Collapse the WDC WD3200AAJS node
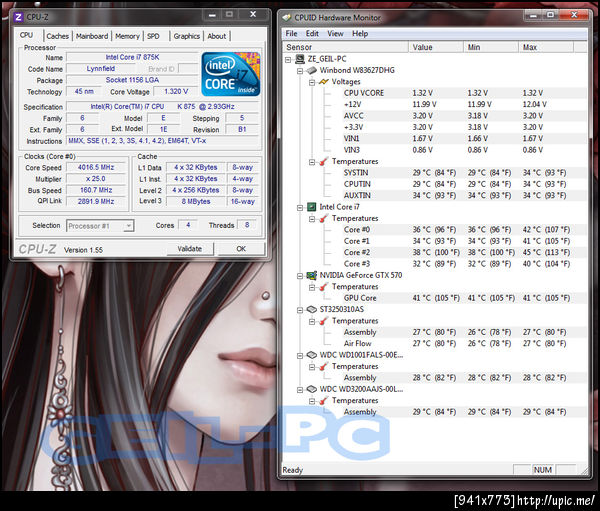 click(300, 390)
